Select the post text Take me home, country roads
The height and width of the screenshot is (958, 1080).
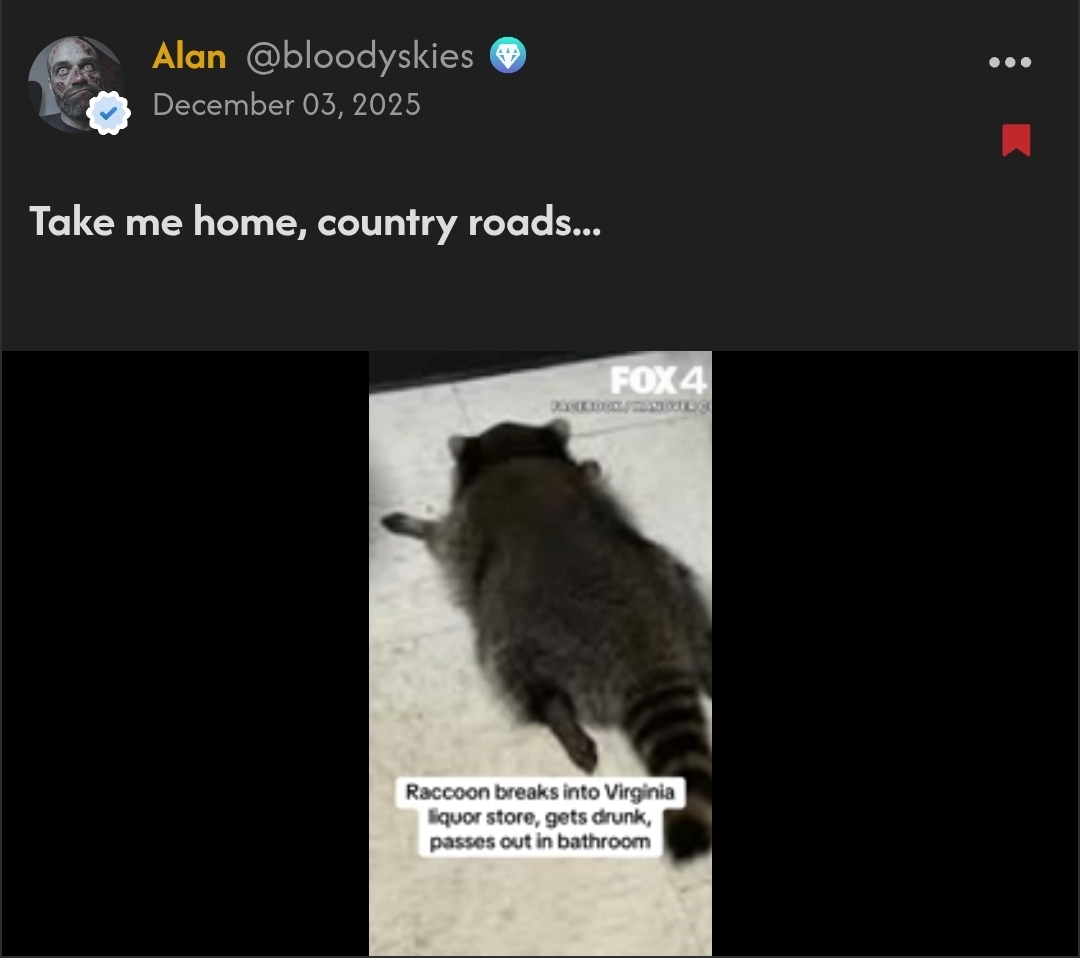(x=315, y=222)
